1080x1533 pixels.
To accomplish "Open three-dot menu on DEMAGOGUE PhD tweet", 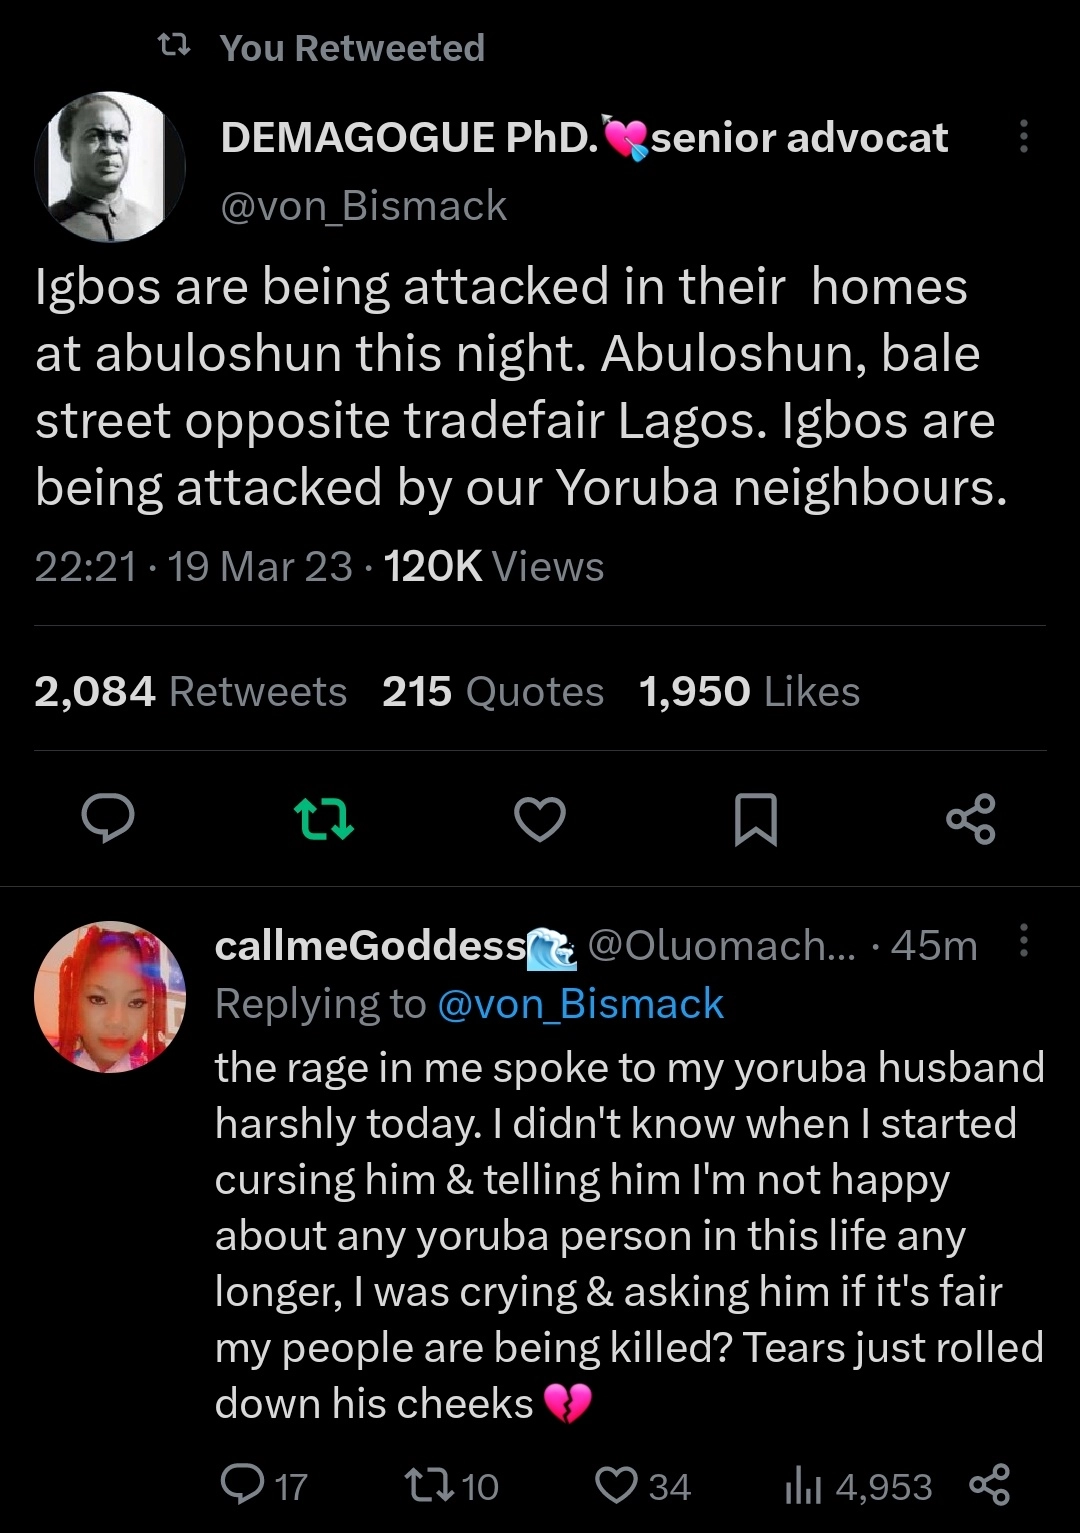I will (x=1023, y=137).
